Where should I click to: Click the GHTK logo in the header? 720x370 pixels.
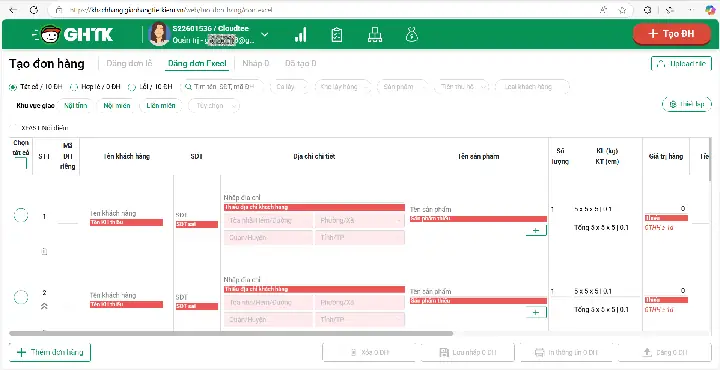(x=73, y=34)
